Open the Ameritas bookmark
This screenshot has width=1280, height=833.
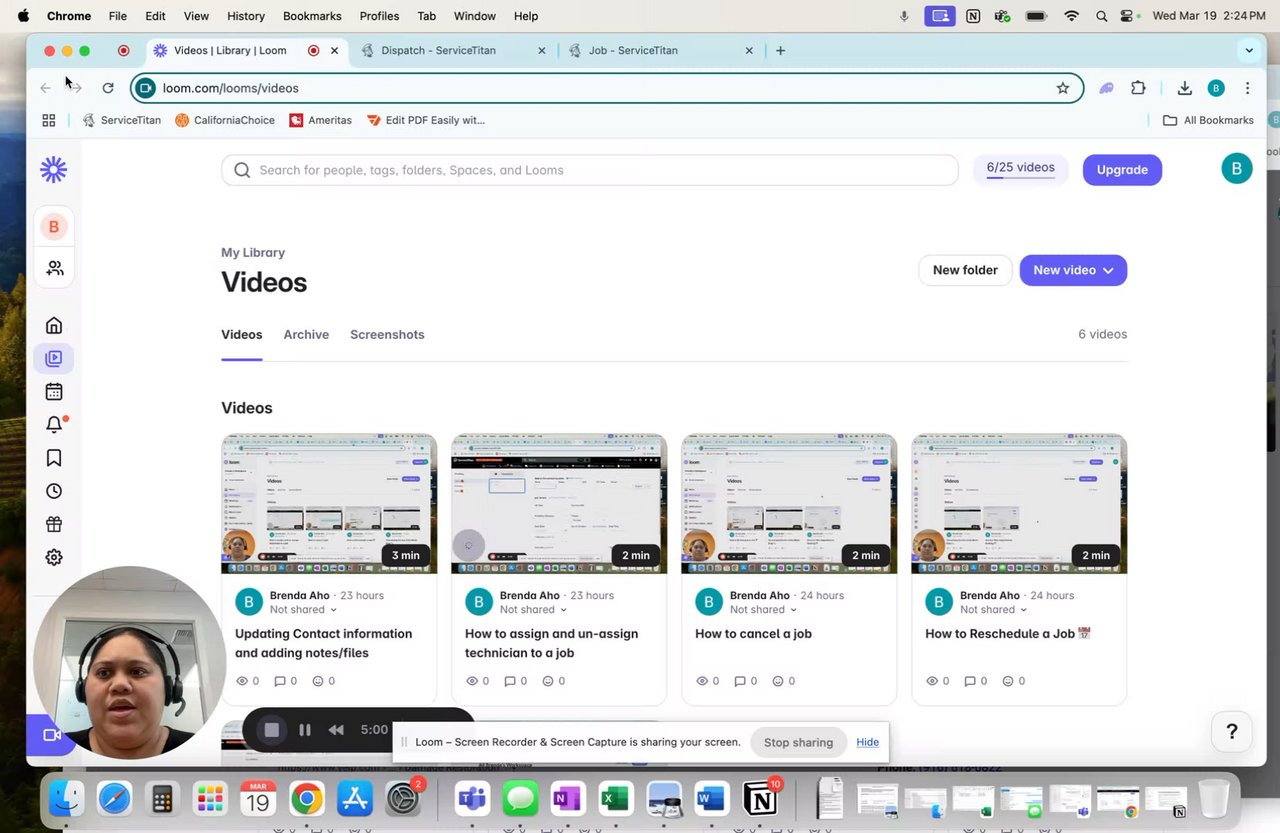point(320,120)
